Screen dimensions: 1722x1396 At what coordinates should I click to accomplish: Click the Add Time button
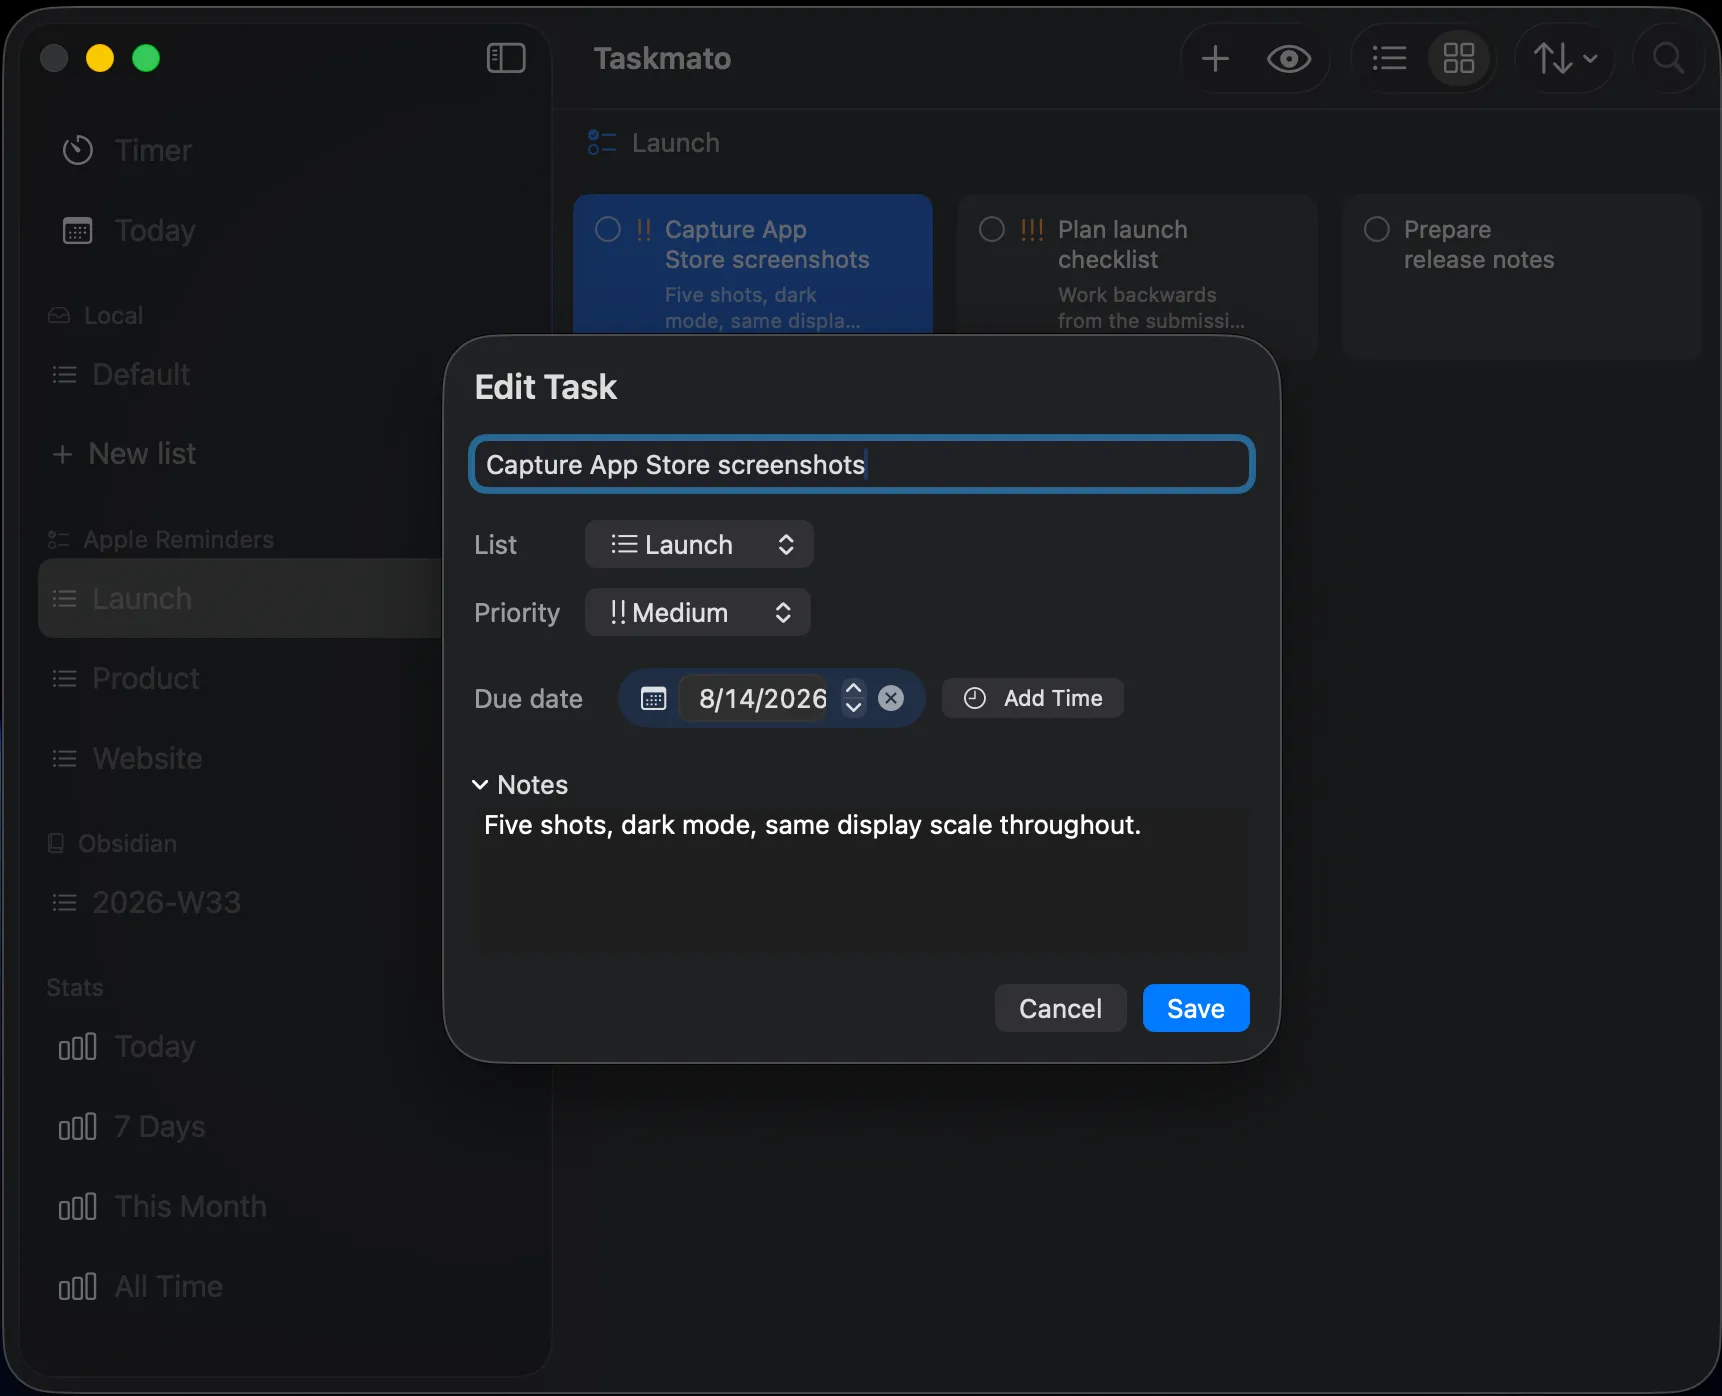(1033, 698)
